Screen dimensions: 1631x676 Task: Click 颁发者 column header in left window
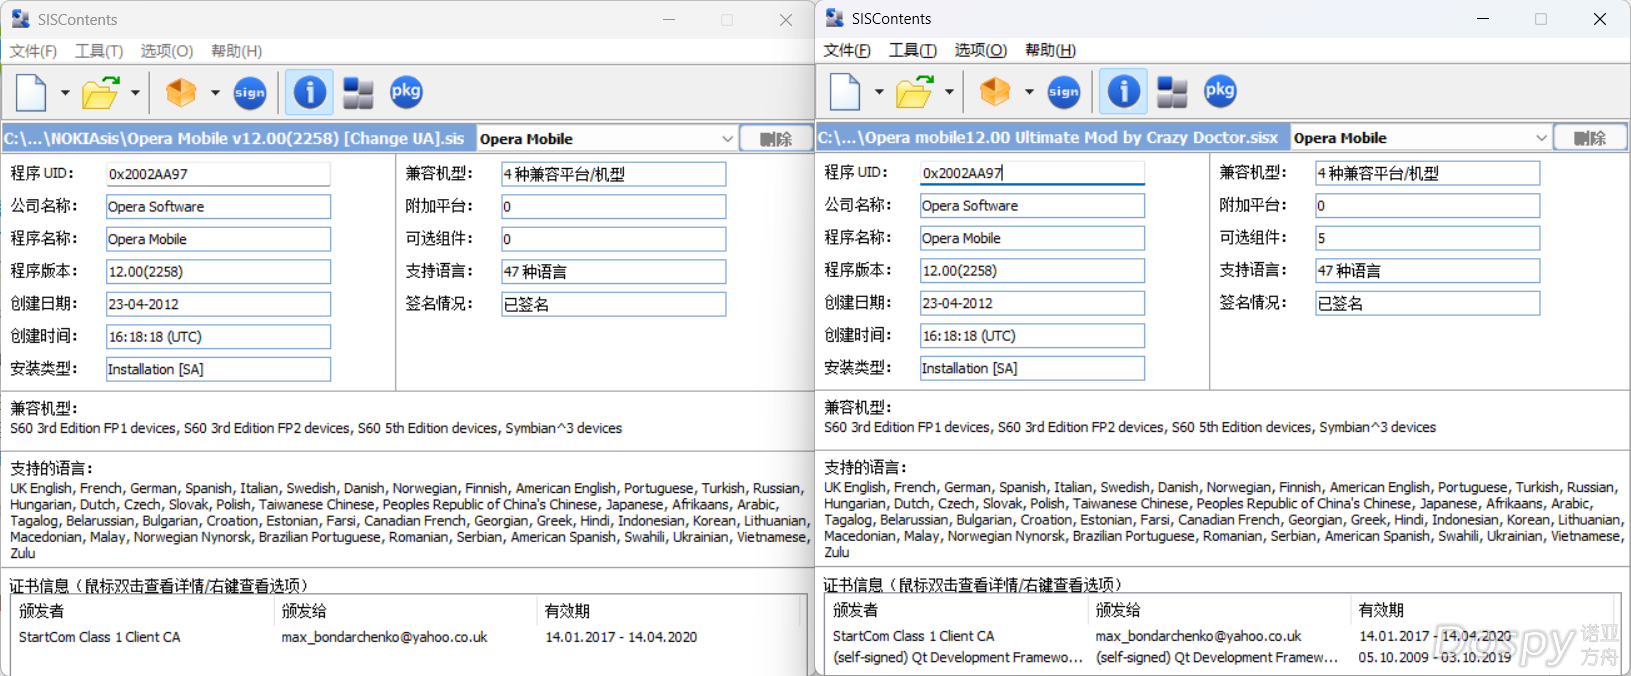pos(142,611)
